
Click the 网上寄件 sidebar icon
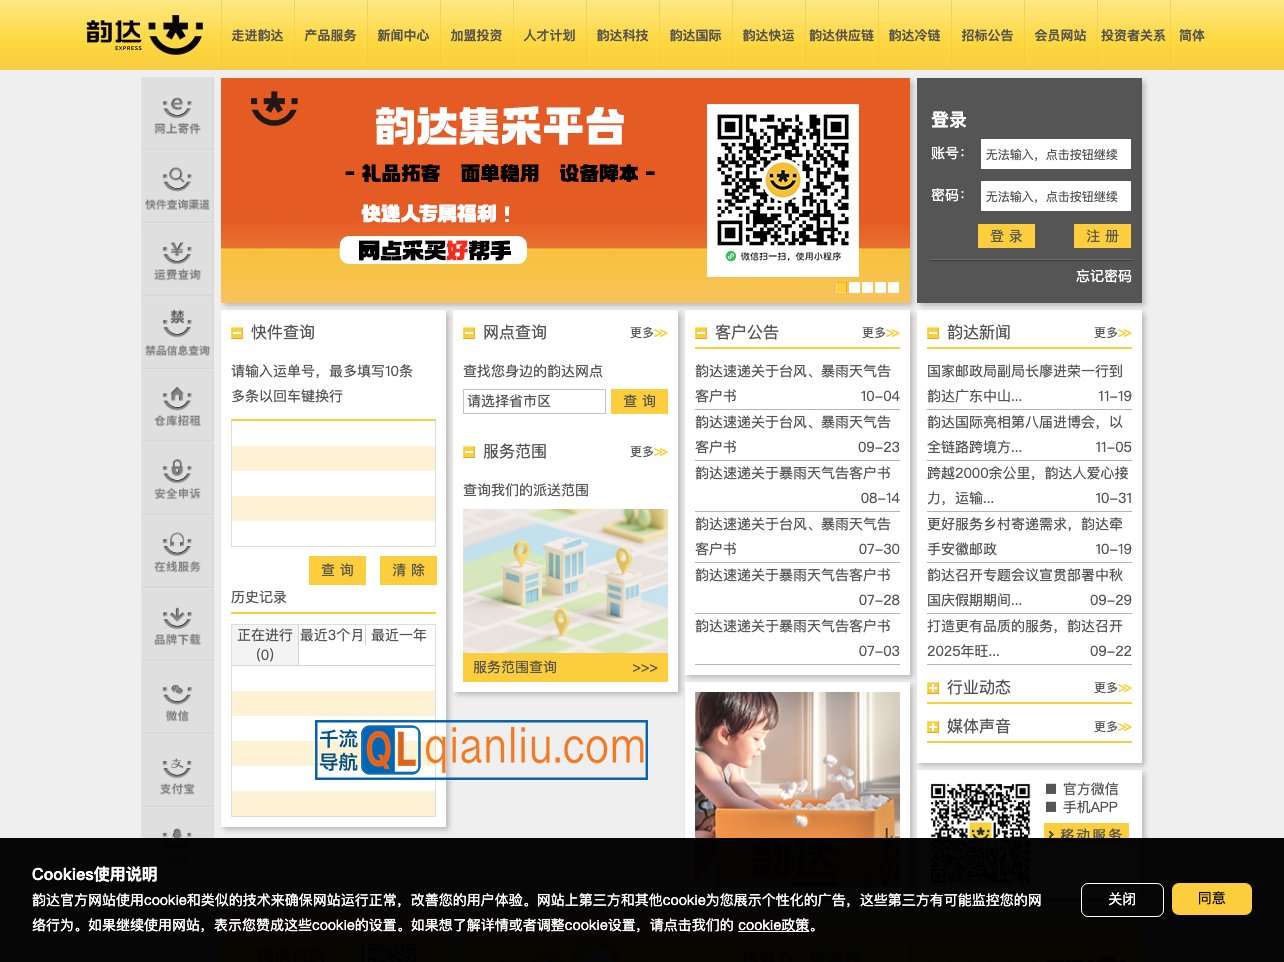(x=177, y=114)
